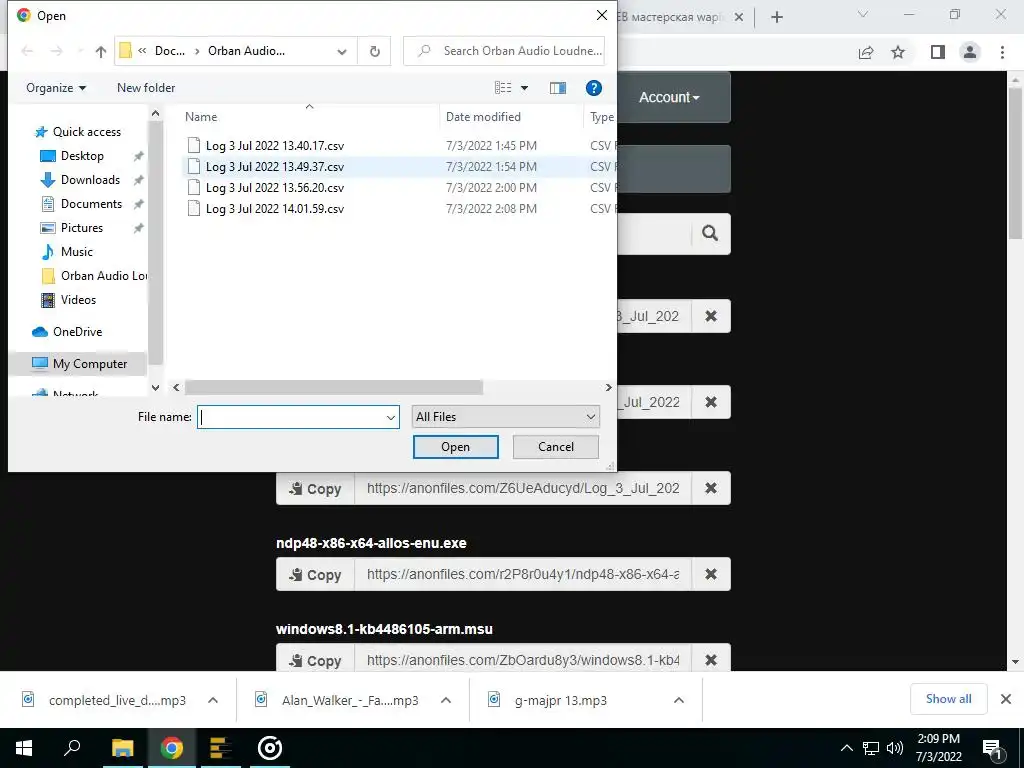Copy the Z6UeAducyd Log link
Image resolution: width=1024 pixels, height=768 pixels.
coord(315,488)
